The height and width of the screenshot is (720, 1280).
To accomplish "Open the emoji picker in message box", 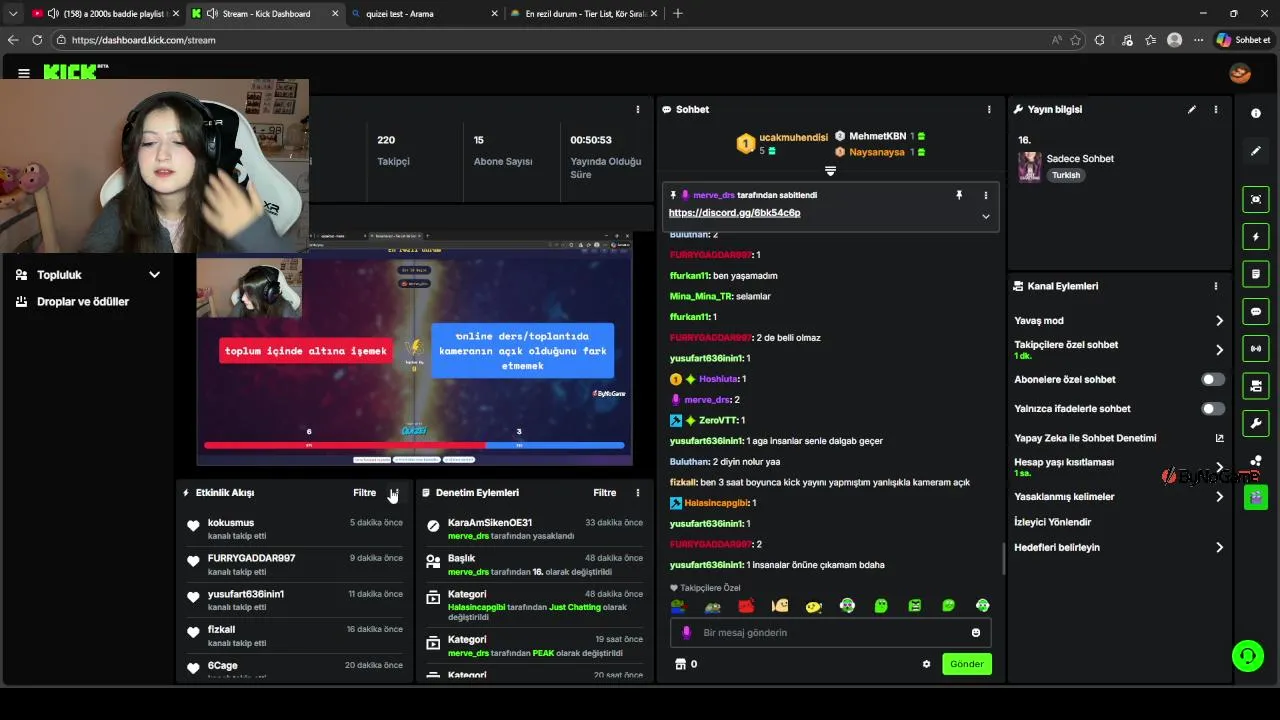I will [976, 633].
